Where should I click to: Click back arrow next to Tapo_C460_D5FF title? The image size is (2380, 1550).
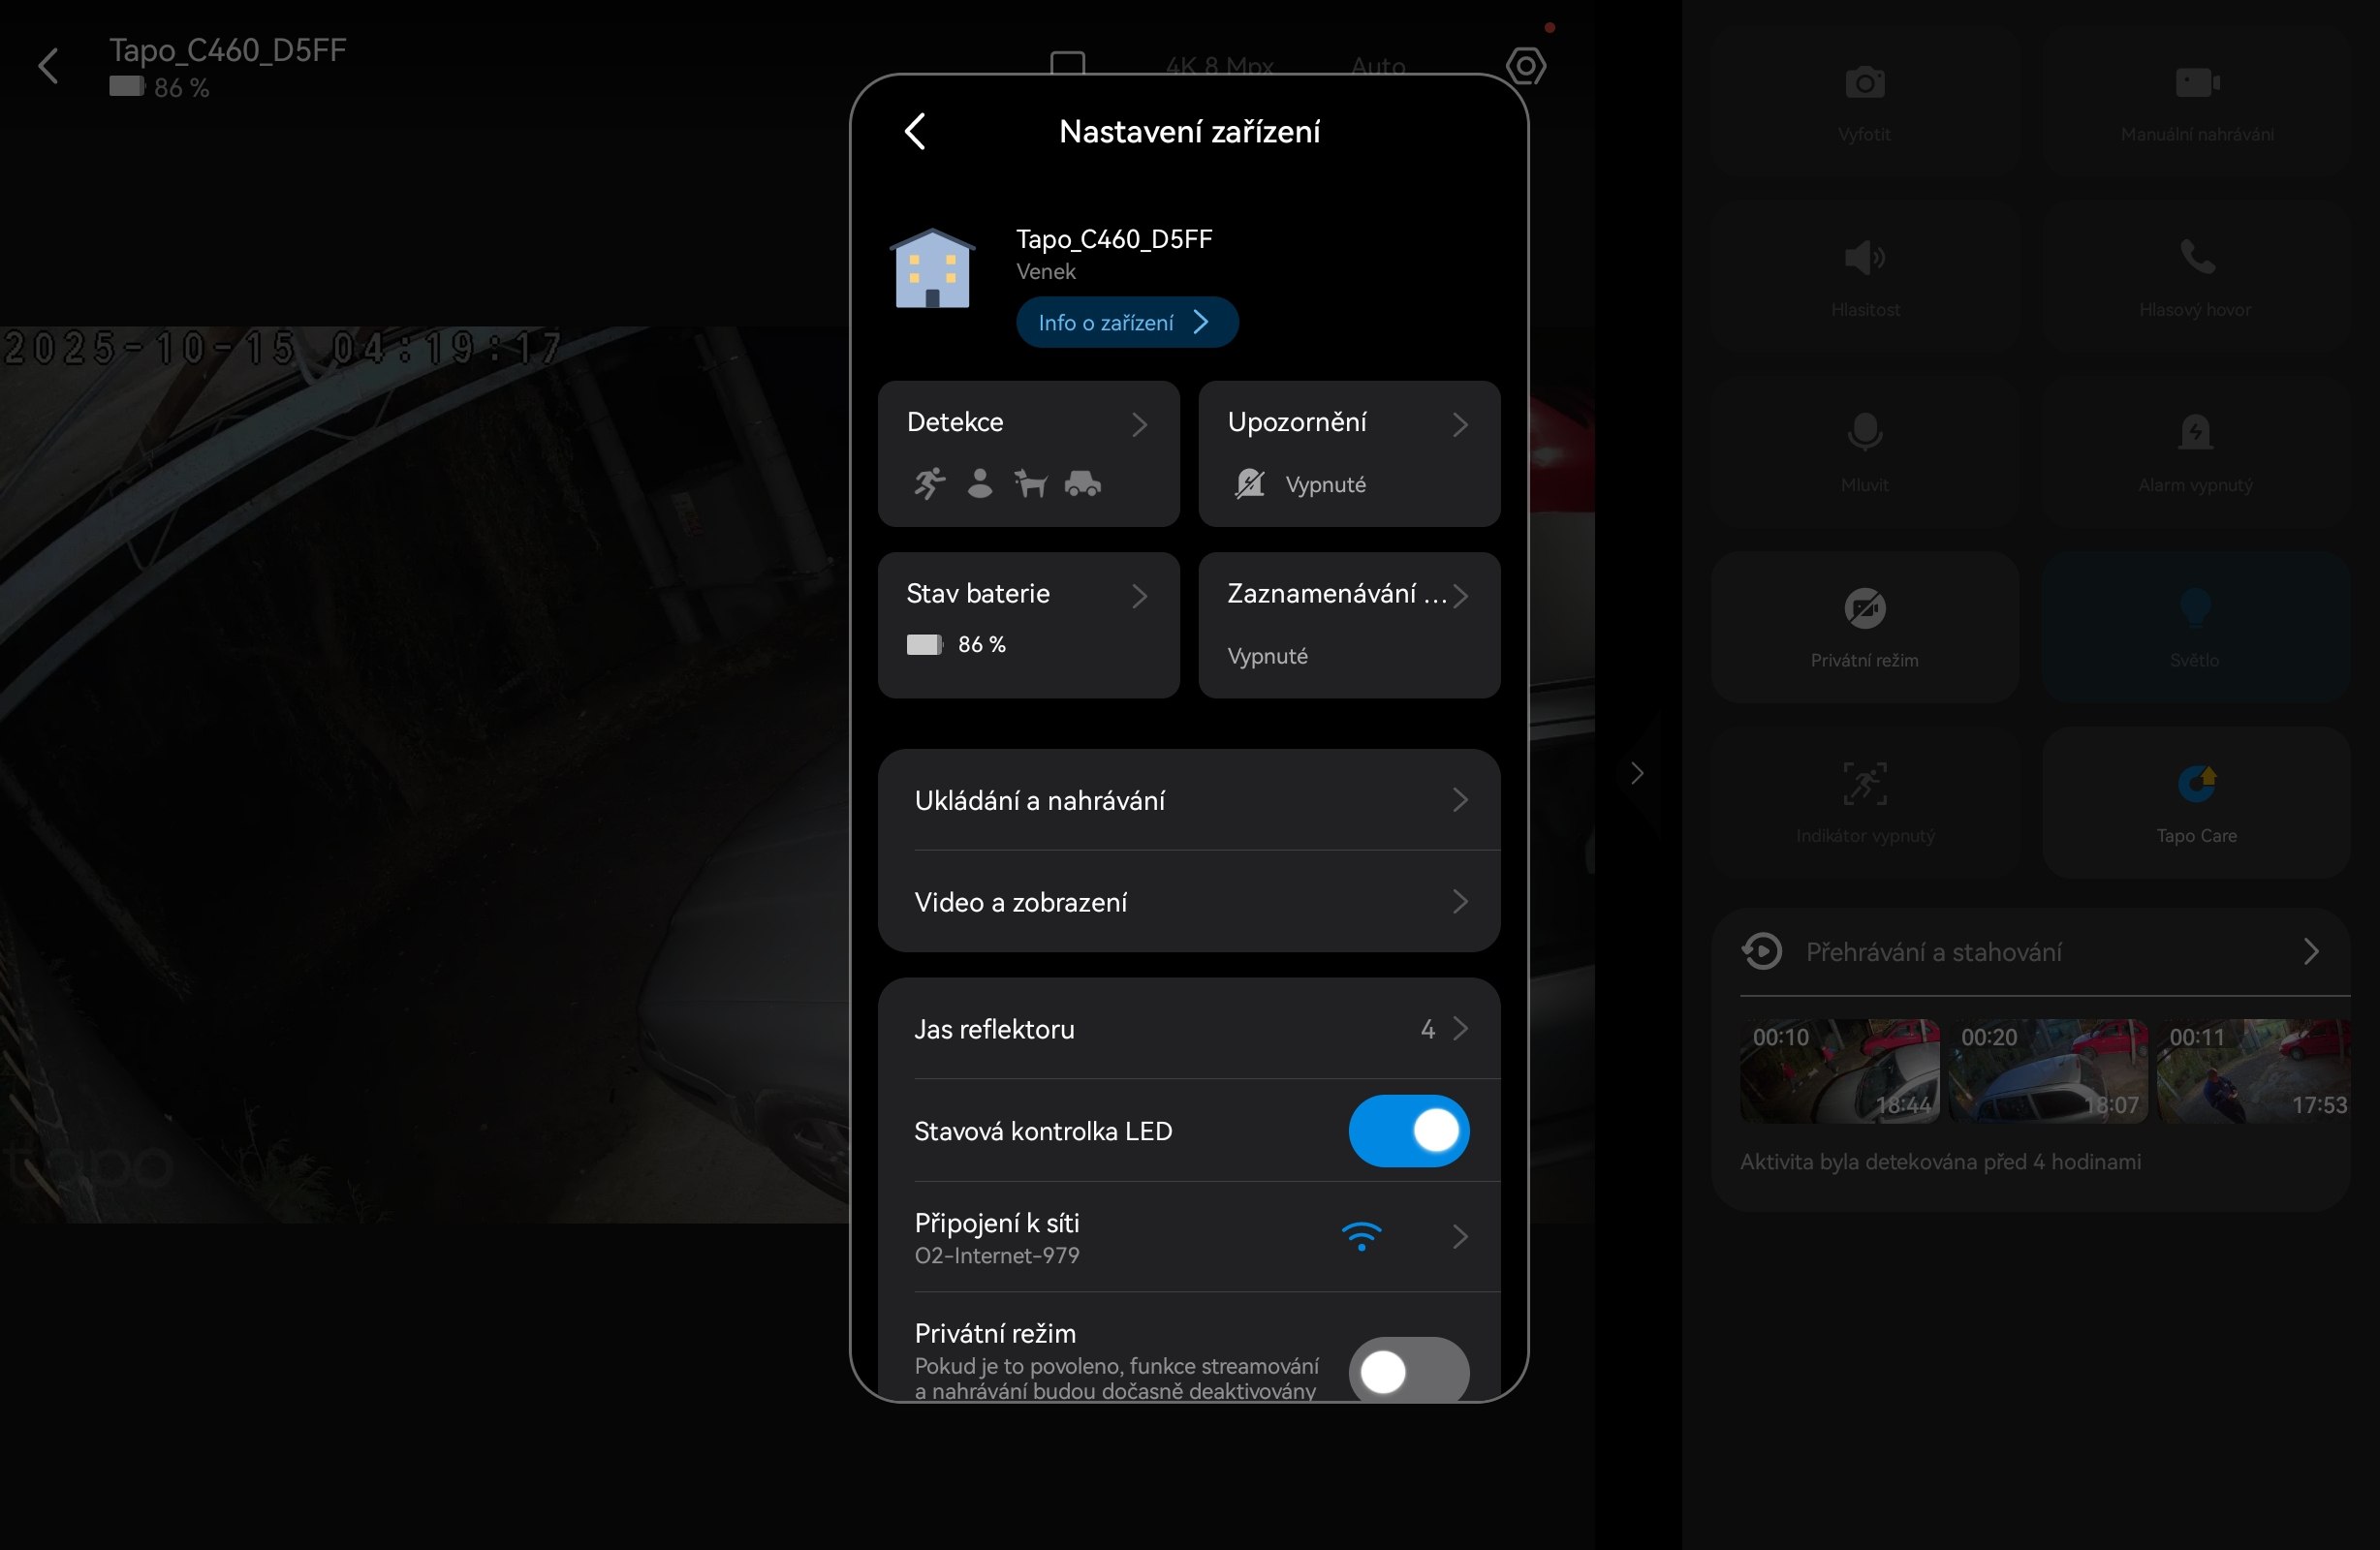(48, 67)
